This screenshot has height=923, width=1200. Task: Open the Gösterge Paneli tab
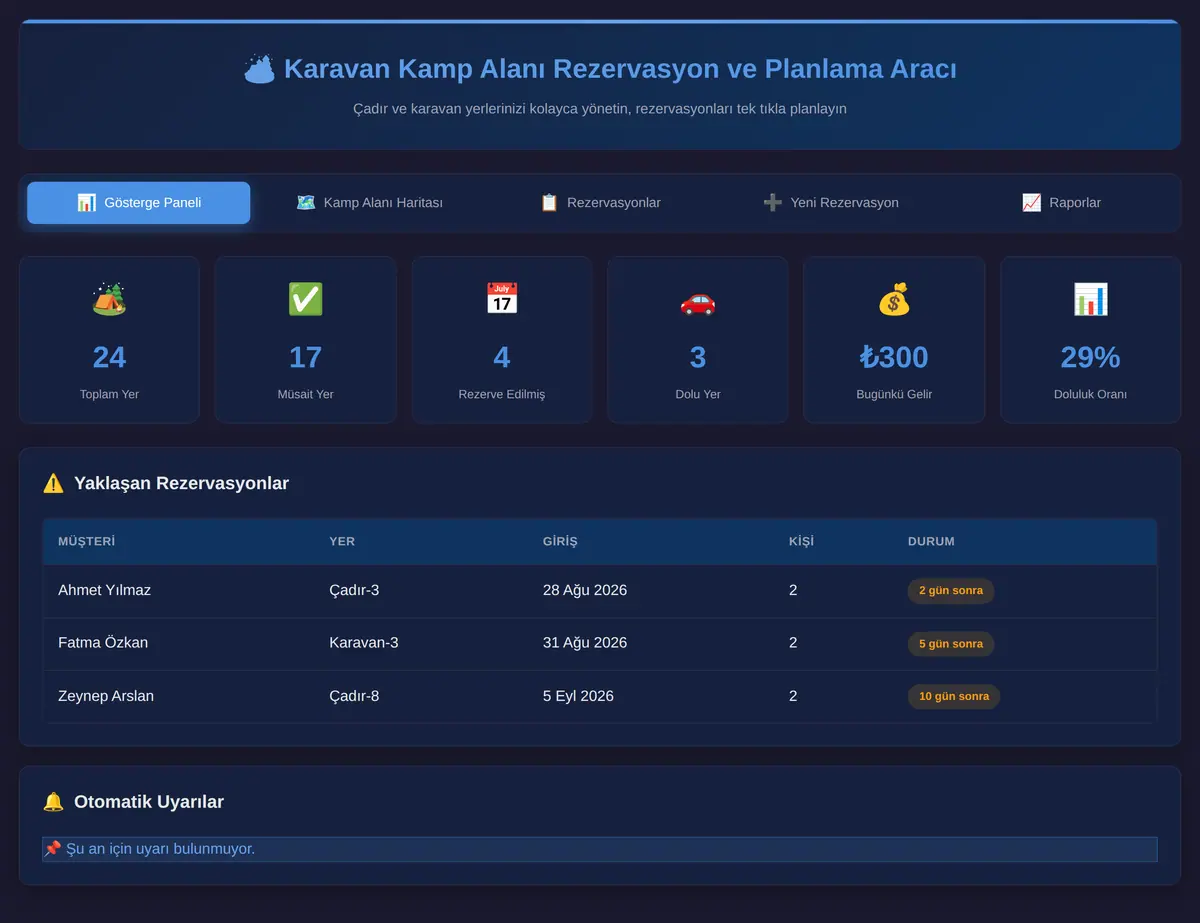[x=138, y=203]
